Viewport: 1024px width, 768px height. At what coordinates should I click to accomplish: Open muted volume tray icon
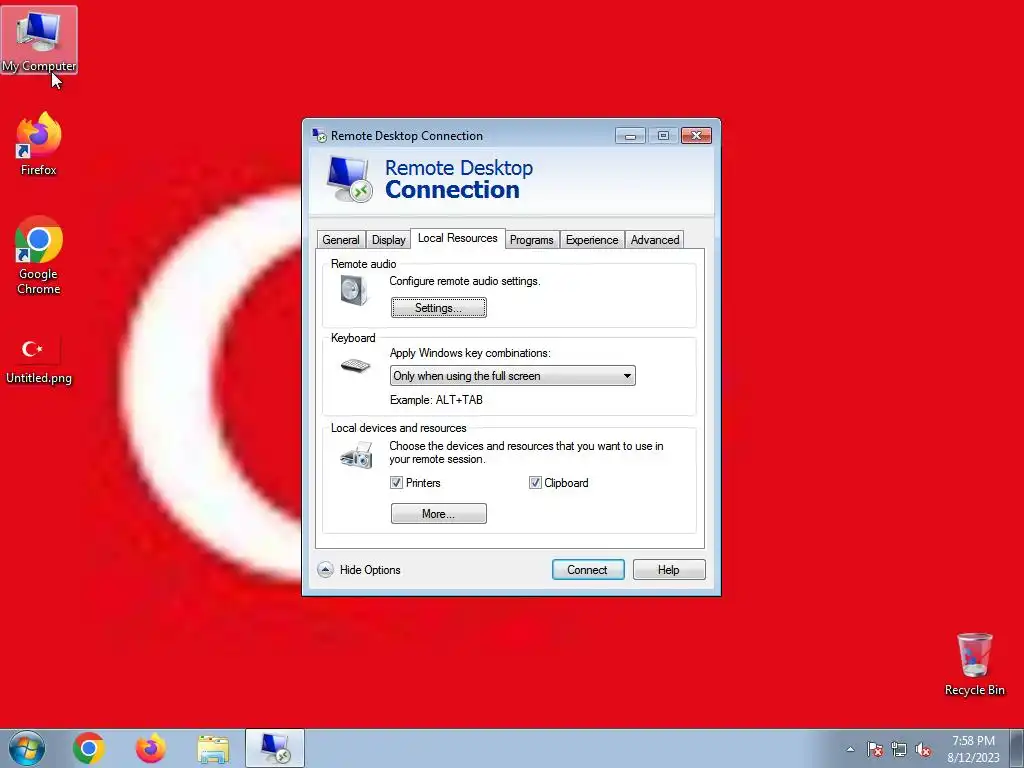pyautogui.click(x=923, y=749)
